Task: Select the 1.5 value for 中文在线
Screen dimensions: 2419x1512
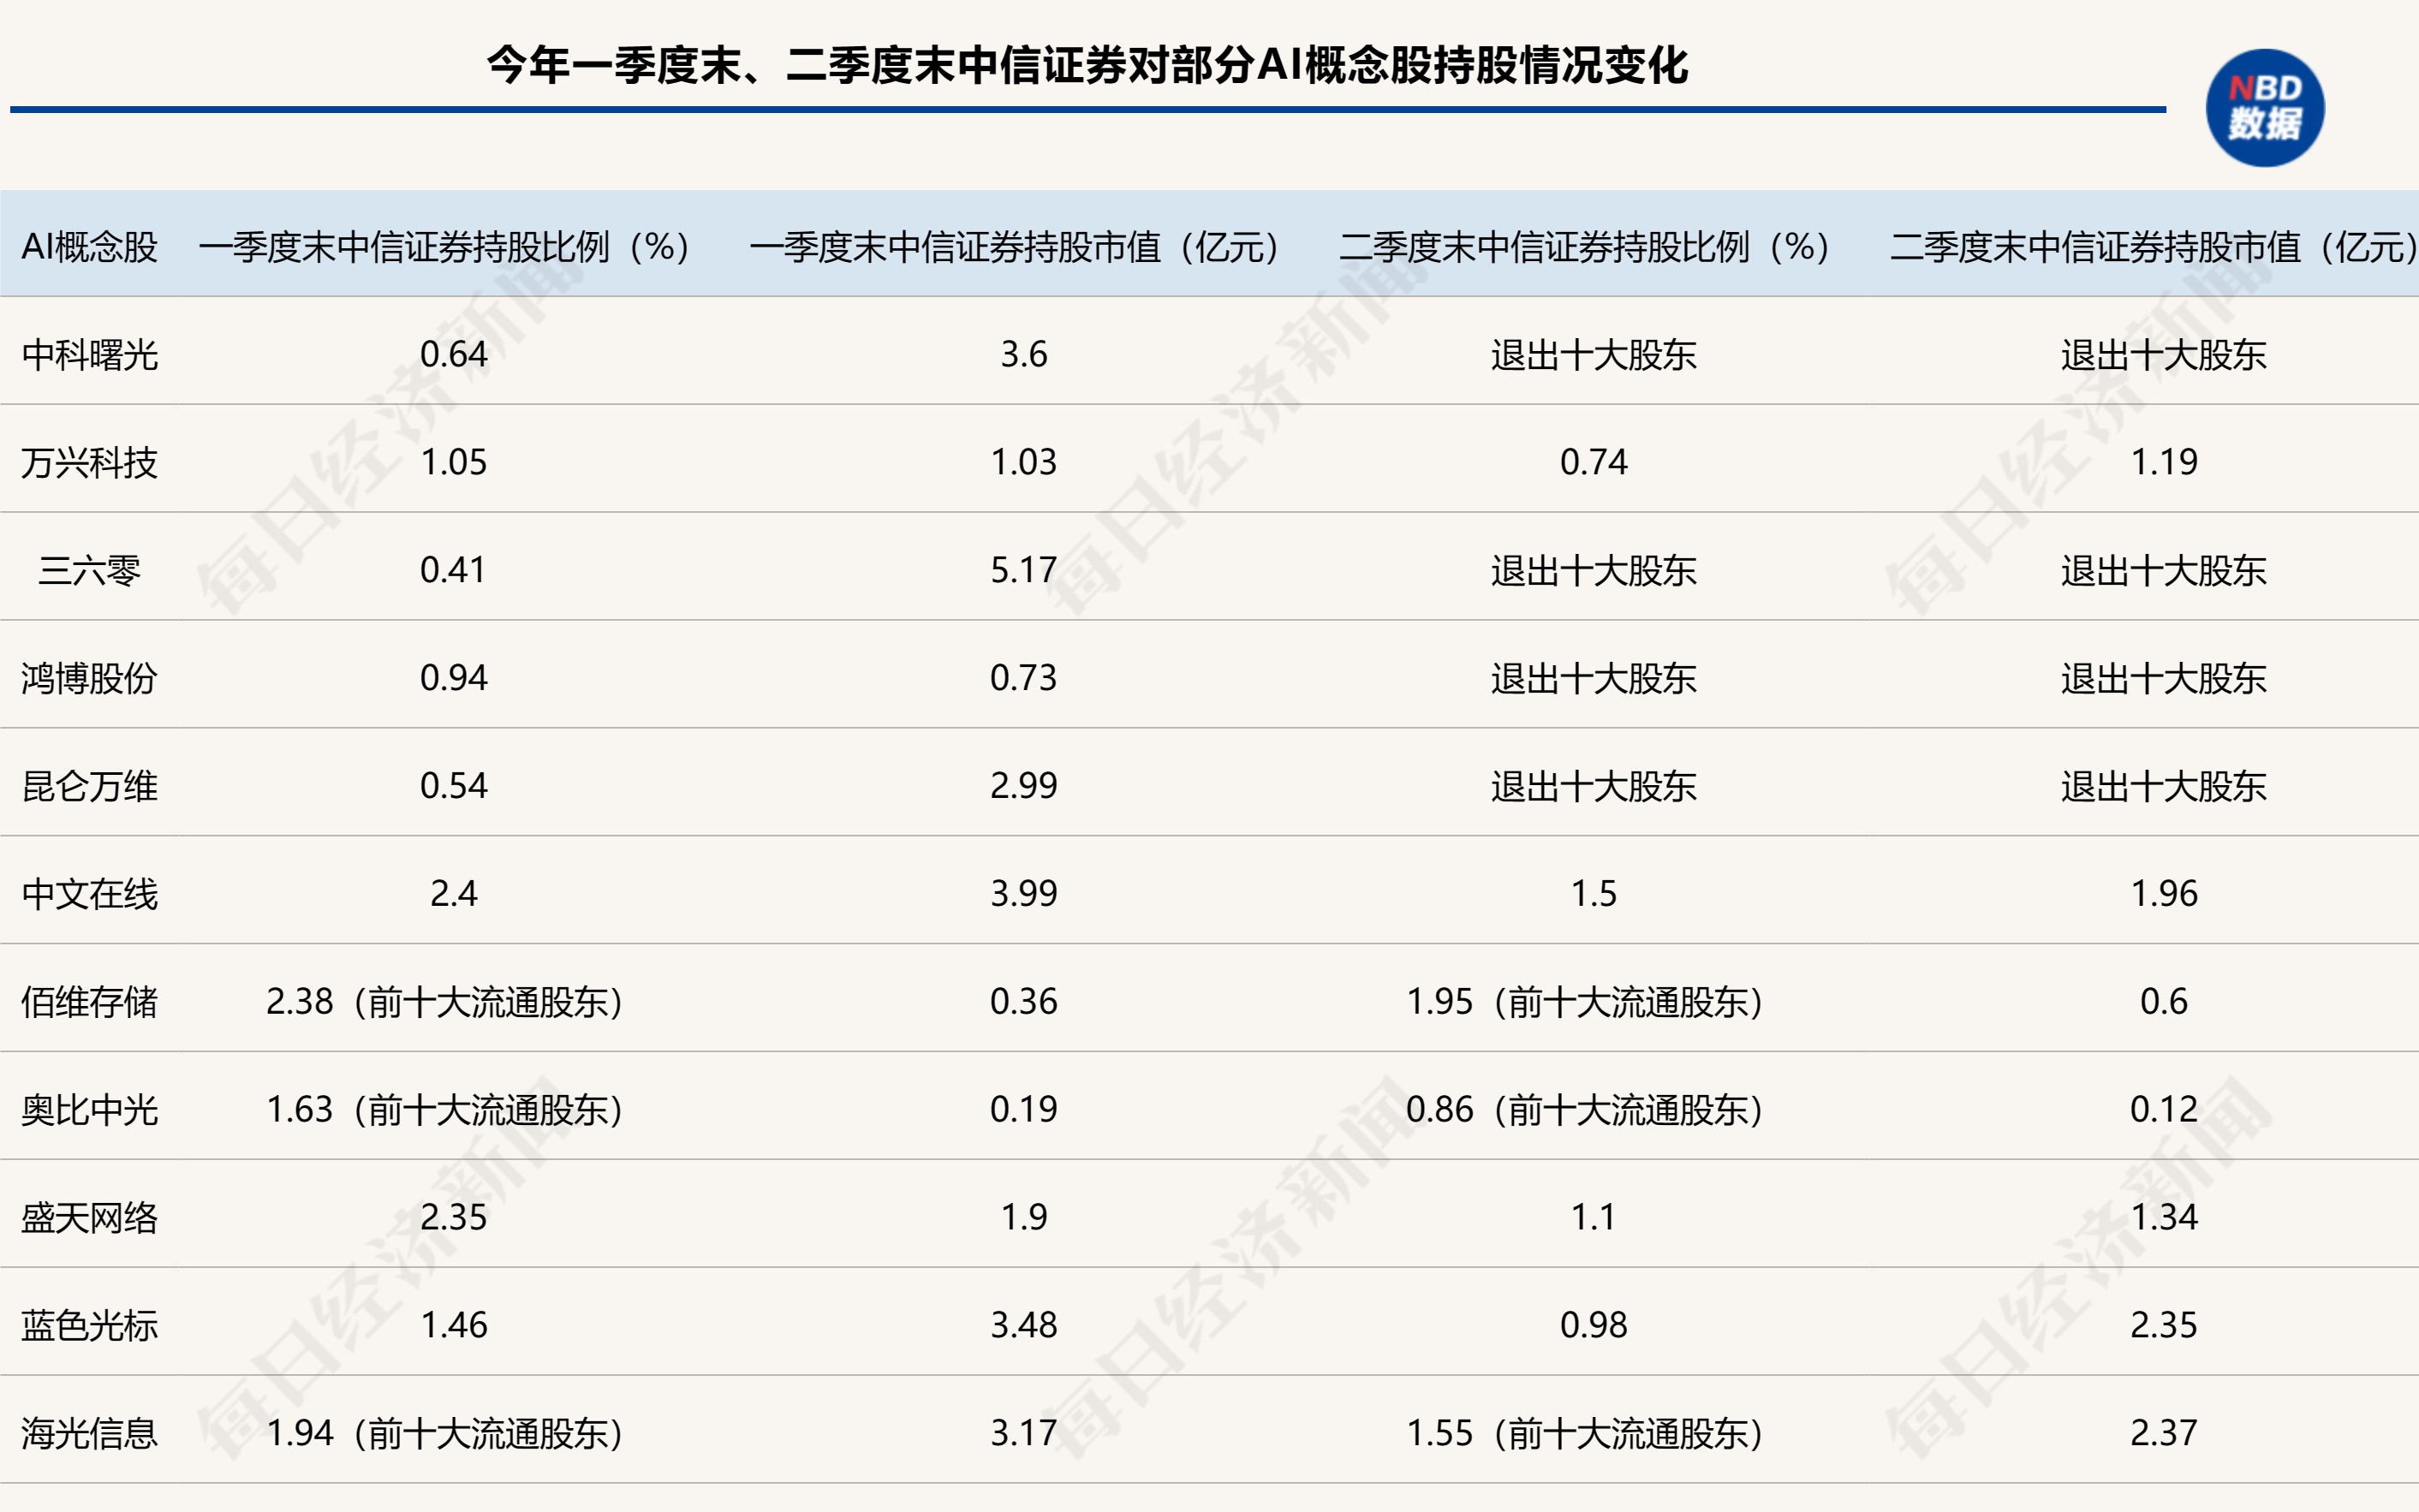Action: tap(1594, 894)
